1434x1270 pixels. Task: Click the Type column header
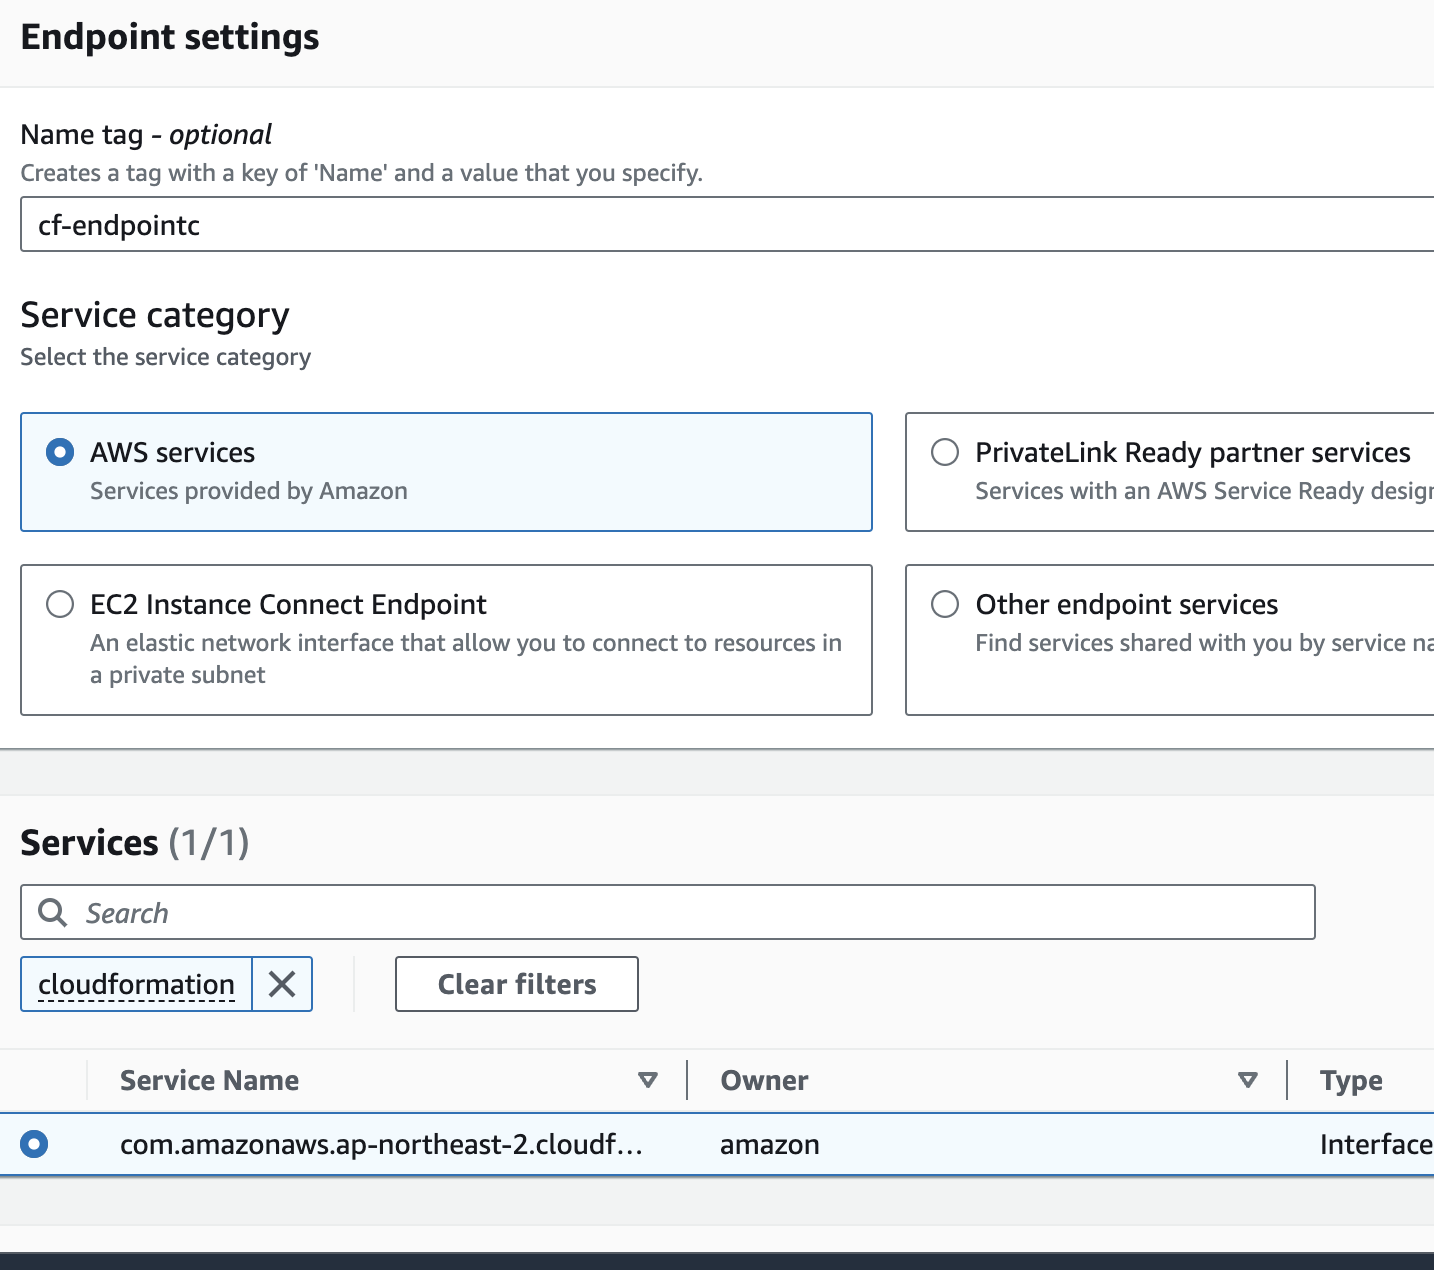pos(1351,1080)
